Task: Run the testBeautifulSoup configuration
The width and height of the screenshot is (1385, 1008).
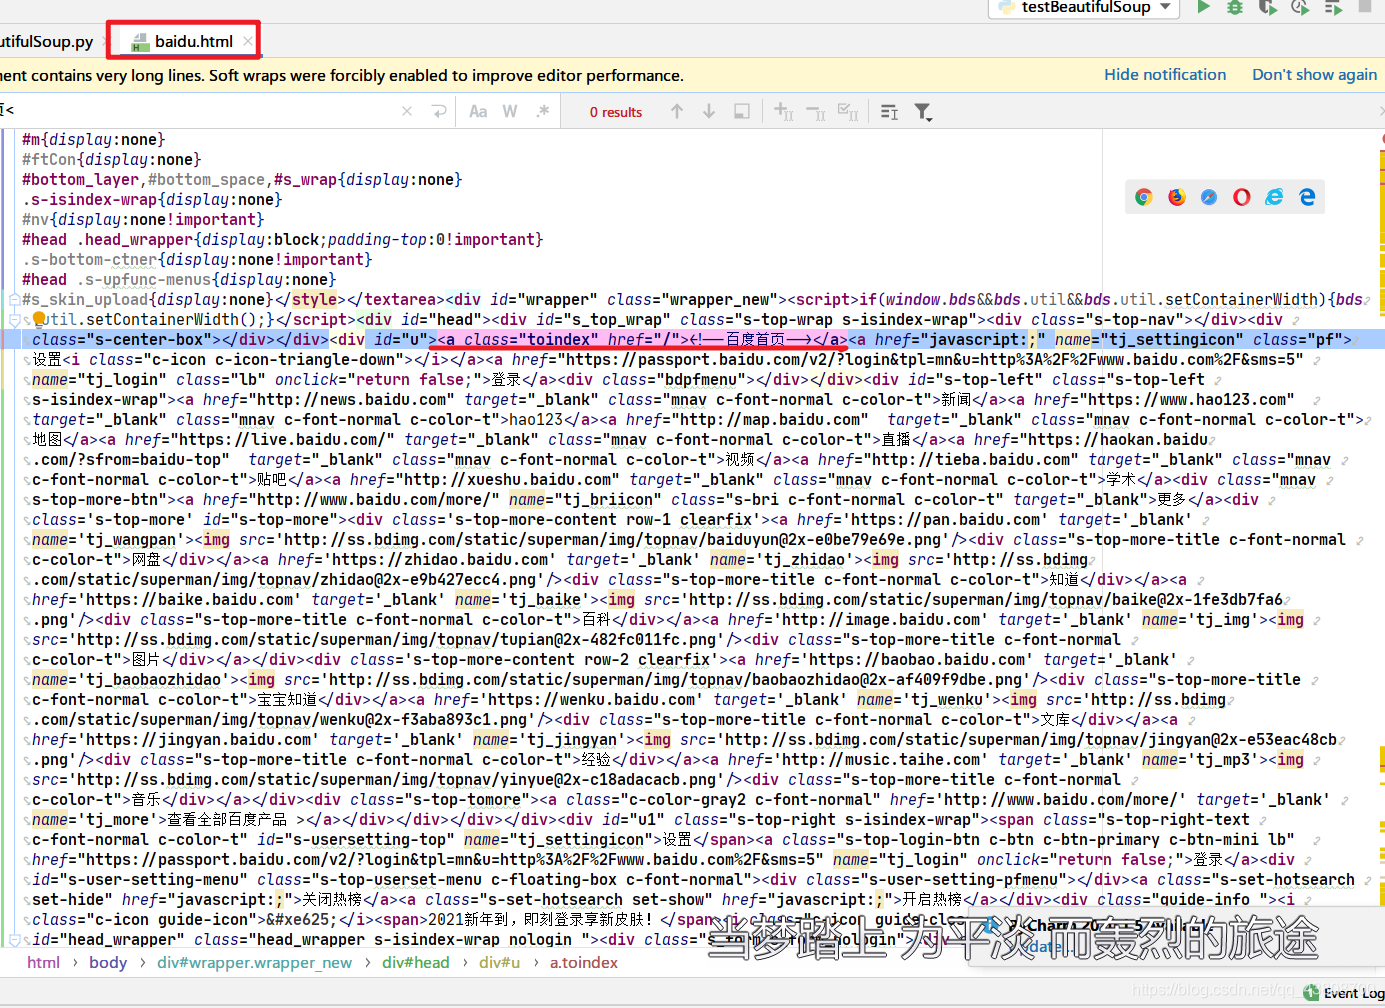Action: pos(1204,7)
